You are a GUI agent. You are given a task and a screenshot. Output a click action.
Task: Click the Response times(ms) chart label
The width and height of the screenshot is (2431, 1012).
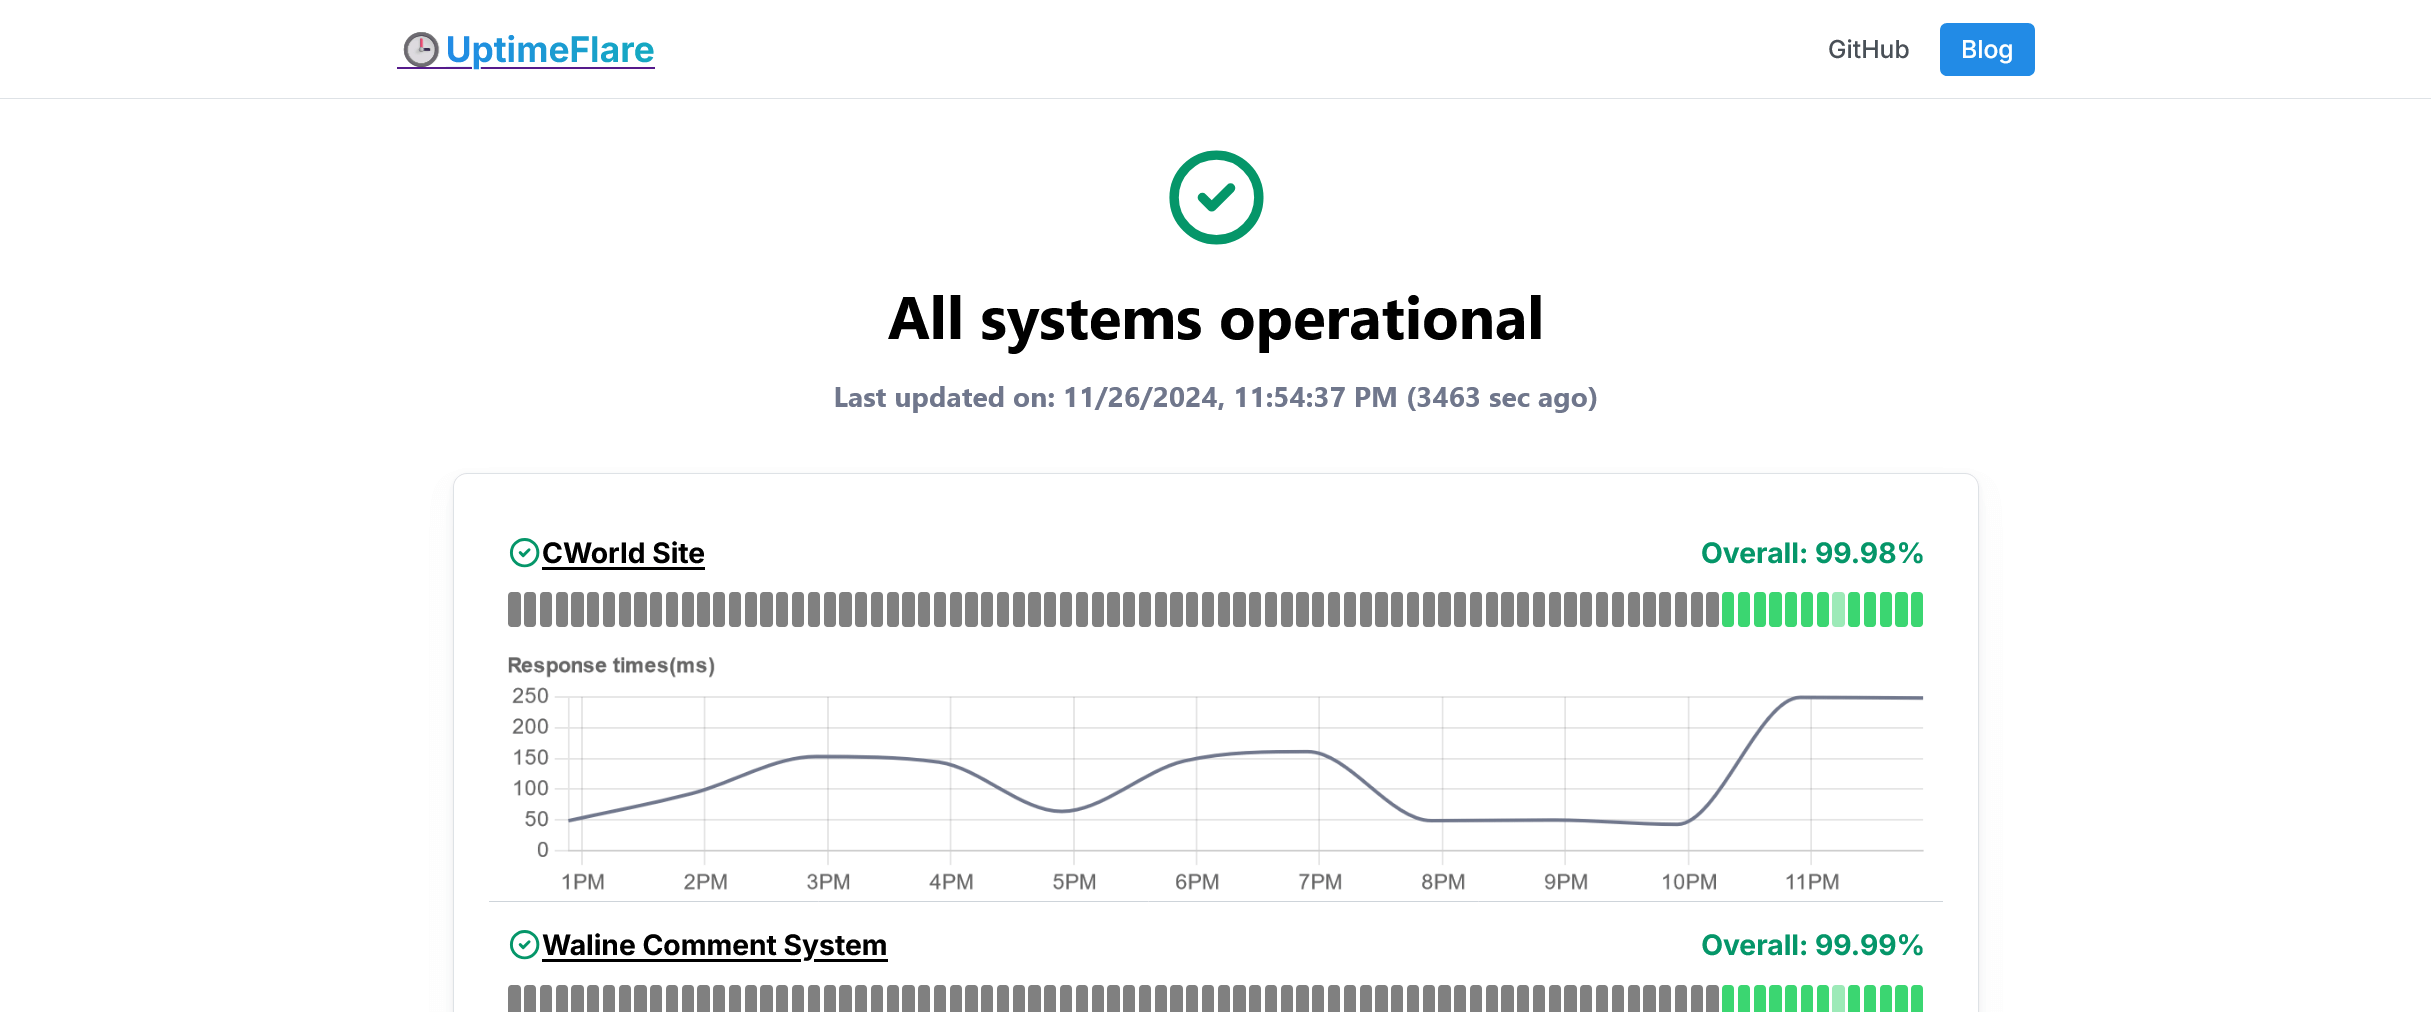coord(611,664)
